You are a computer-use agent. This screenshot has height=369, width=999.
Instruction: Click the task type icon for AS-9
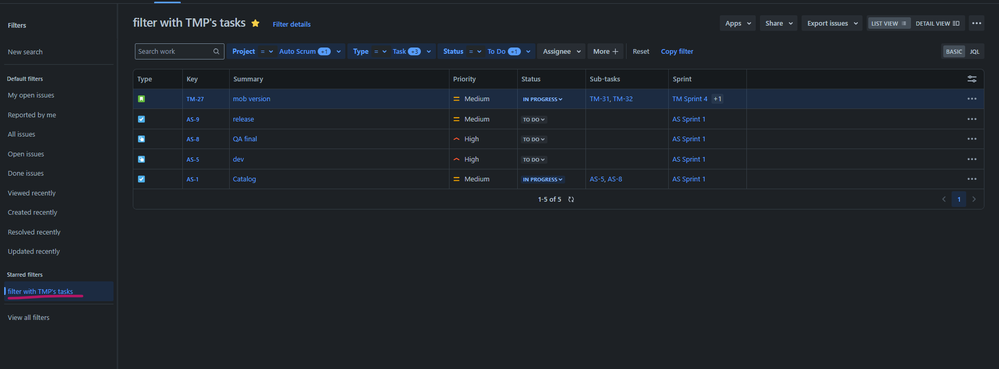tap(141, 119)
